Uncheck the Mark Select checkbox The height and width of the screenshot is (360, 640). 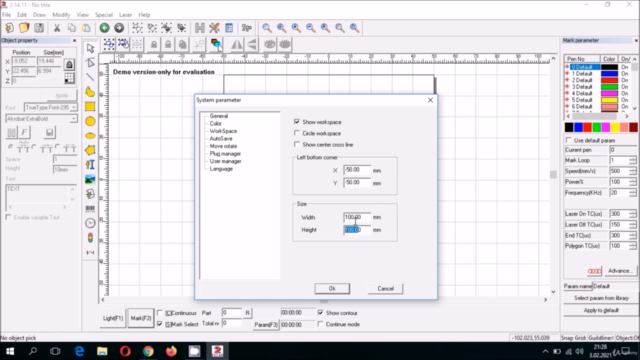pyautogui.click(x=160, y=324)
